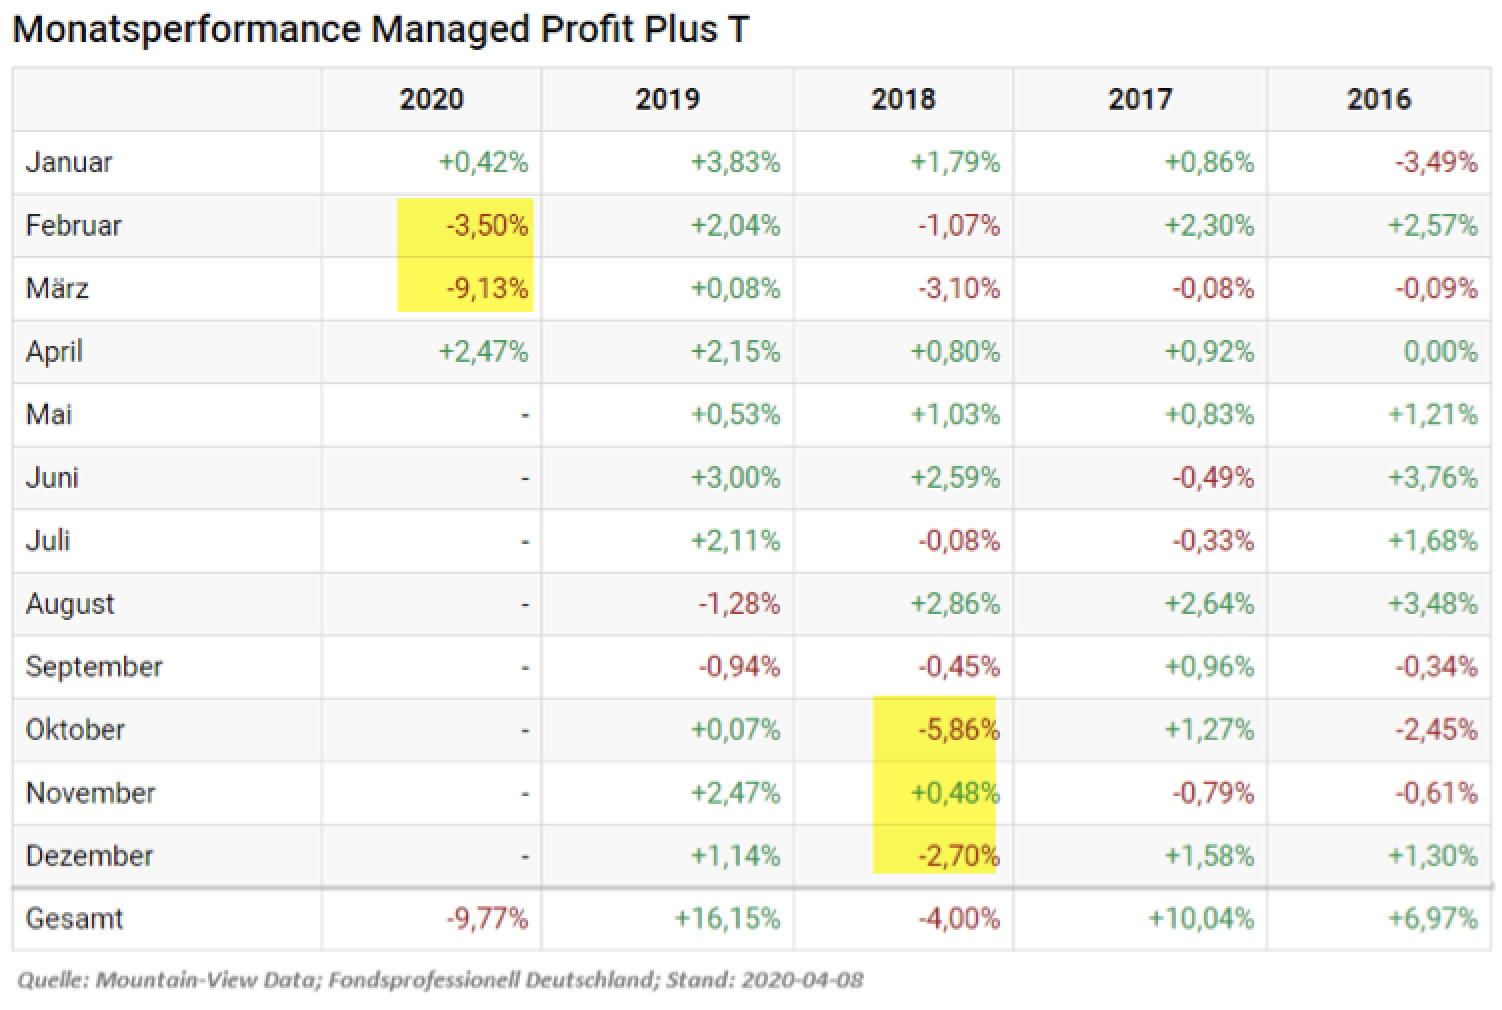Image resolution: width=1502 pixels, height=1010 pixels.
Task: Select the September row label
Action: (94, 667)
